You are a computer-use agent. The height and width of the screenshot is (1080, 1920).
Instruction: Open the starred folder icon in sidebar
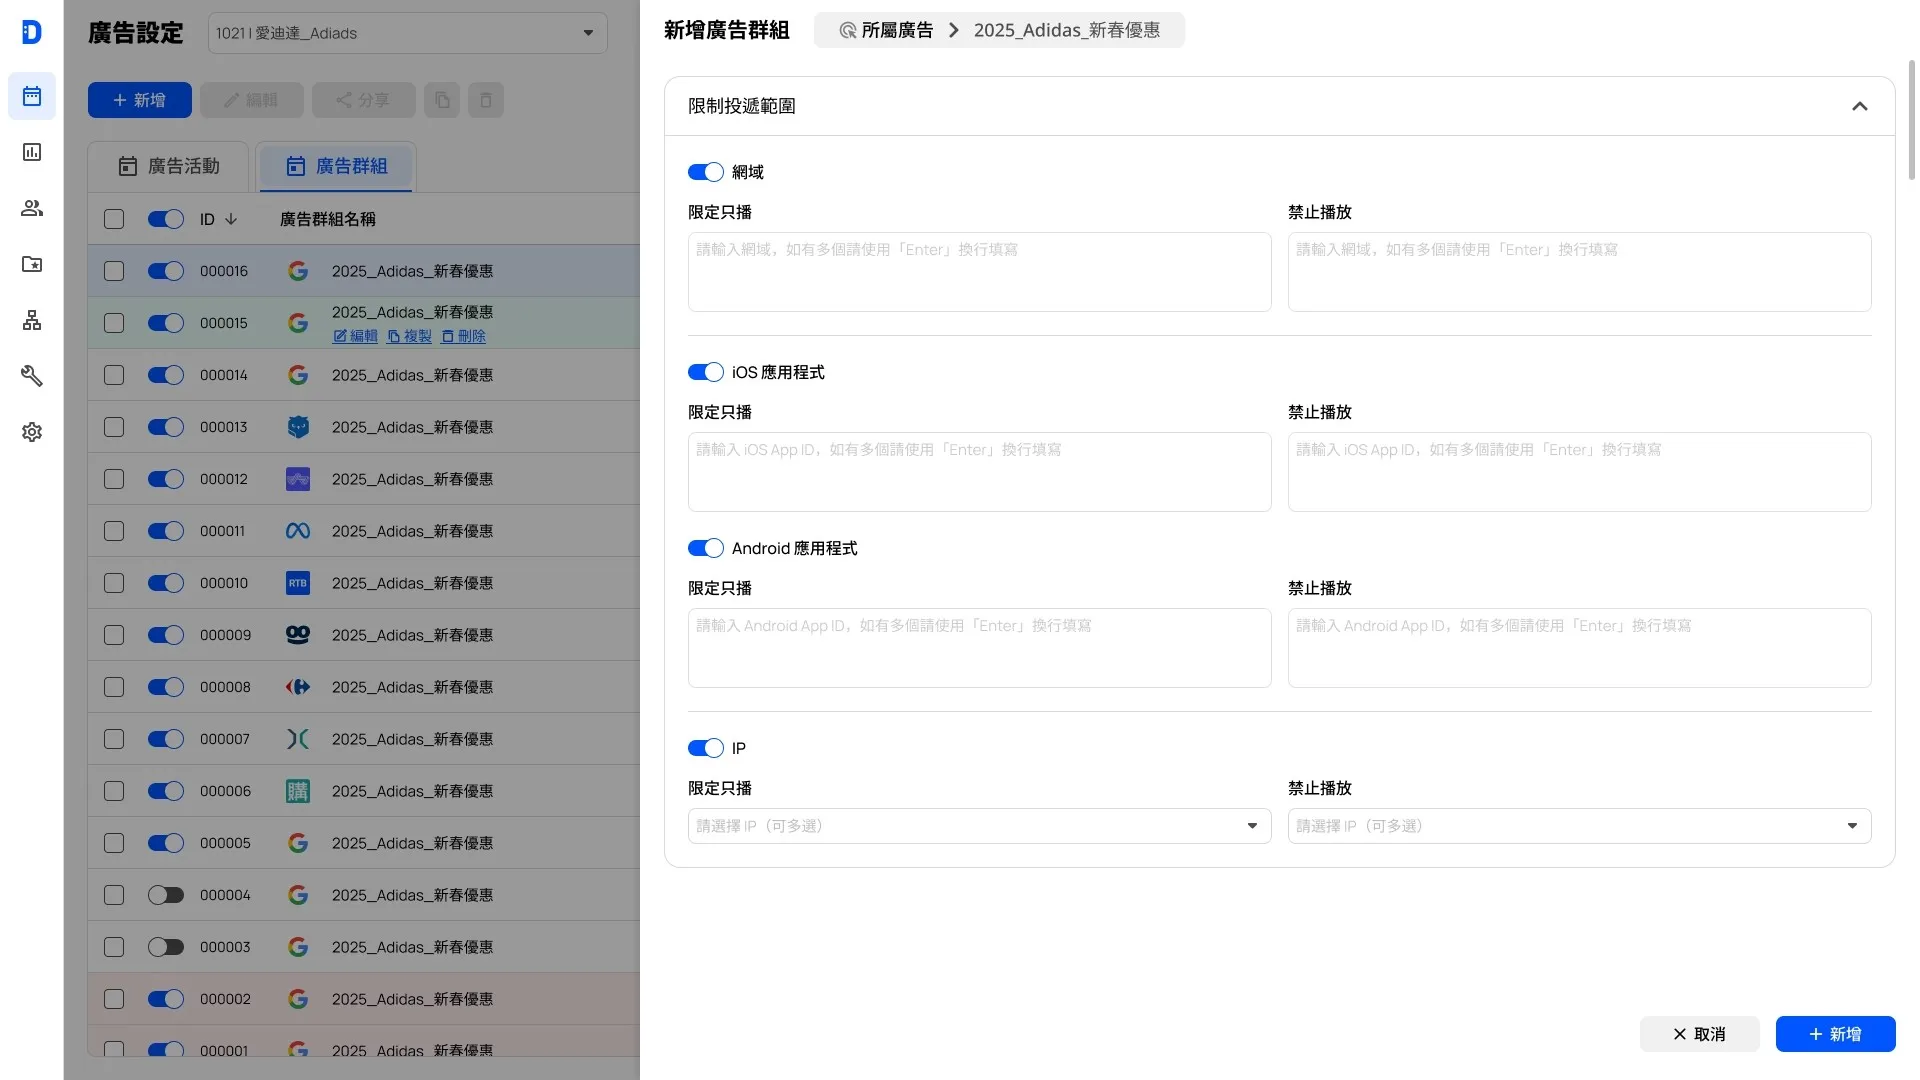[32, 264]
